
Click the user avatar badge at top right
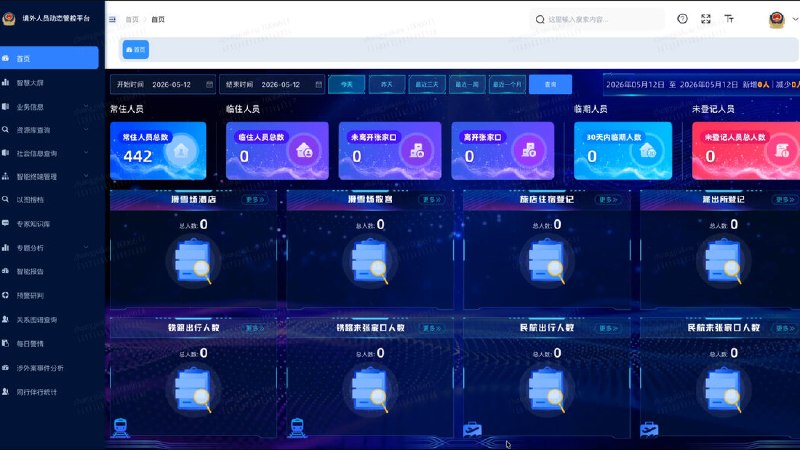777,19
